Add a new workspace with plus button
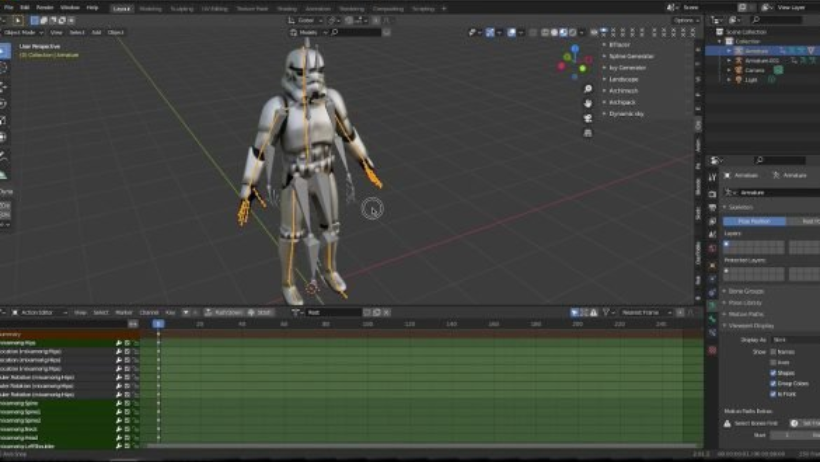 coord(444,8)
